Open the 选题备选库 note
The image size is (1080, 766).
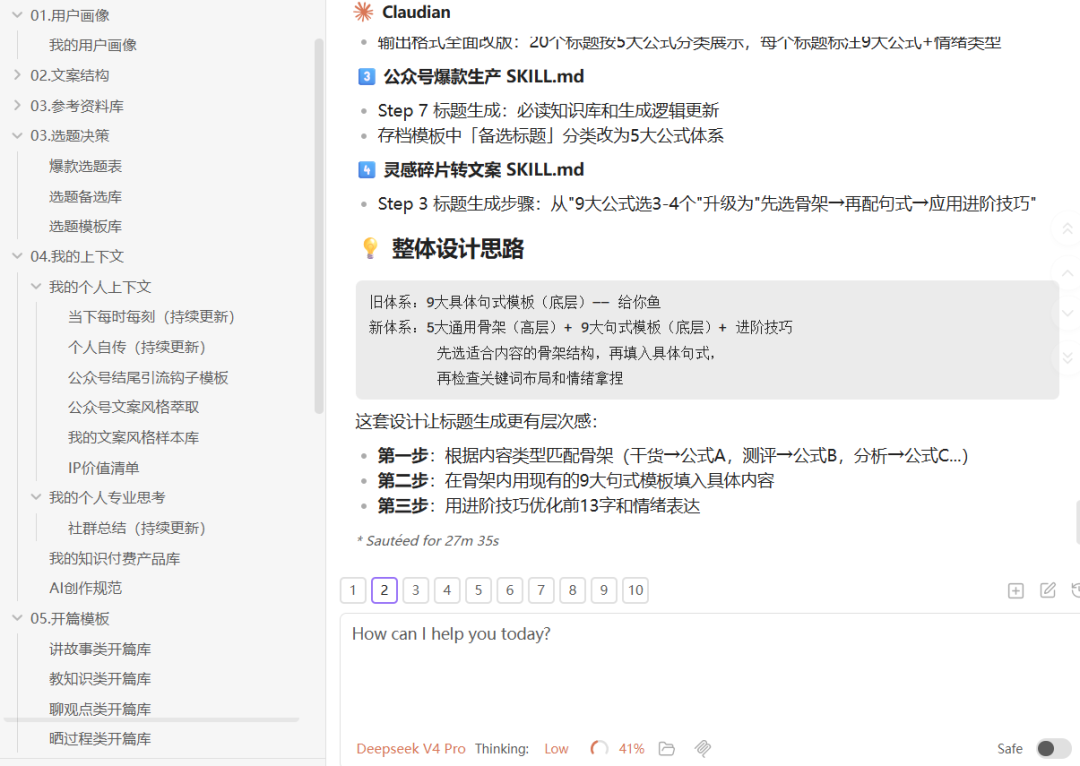pyautogui.click(x=85, y=196)
